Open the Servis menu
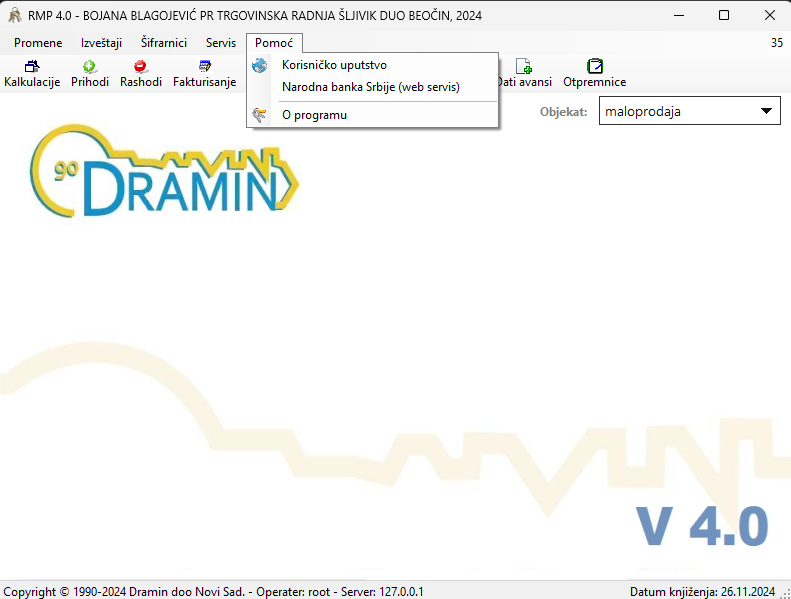The height and width of the screenshot is (599, 791). [221, 43]
